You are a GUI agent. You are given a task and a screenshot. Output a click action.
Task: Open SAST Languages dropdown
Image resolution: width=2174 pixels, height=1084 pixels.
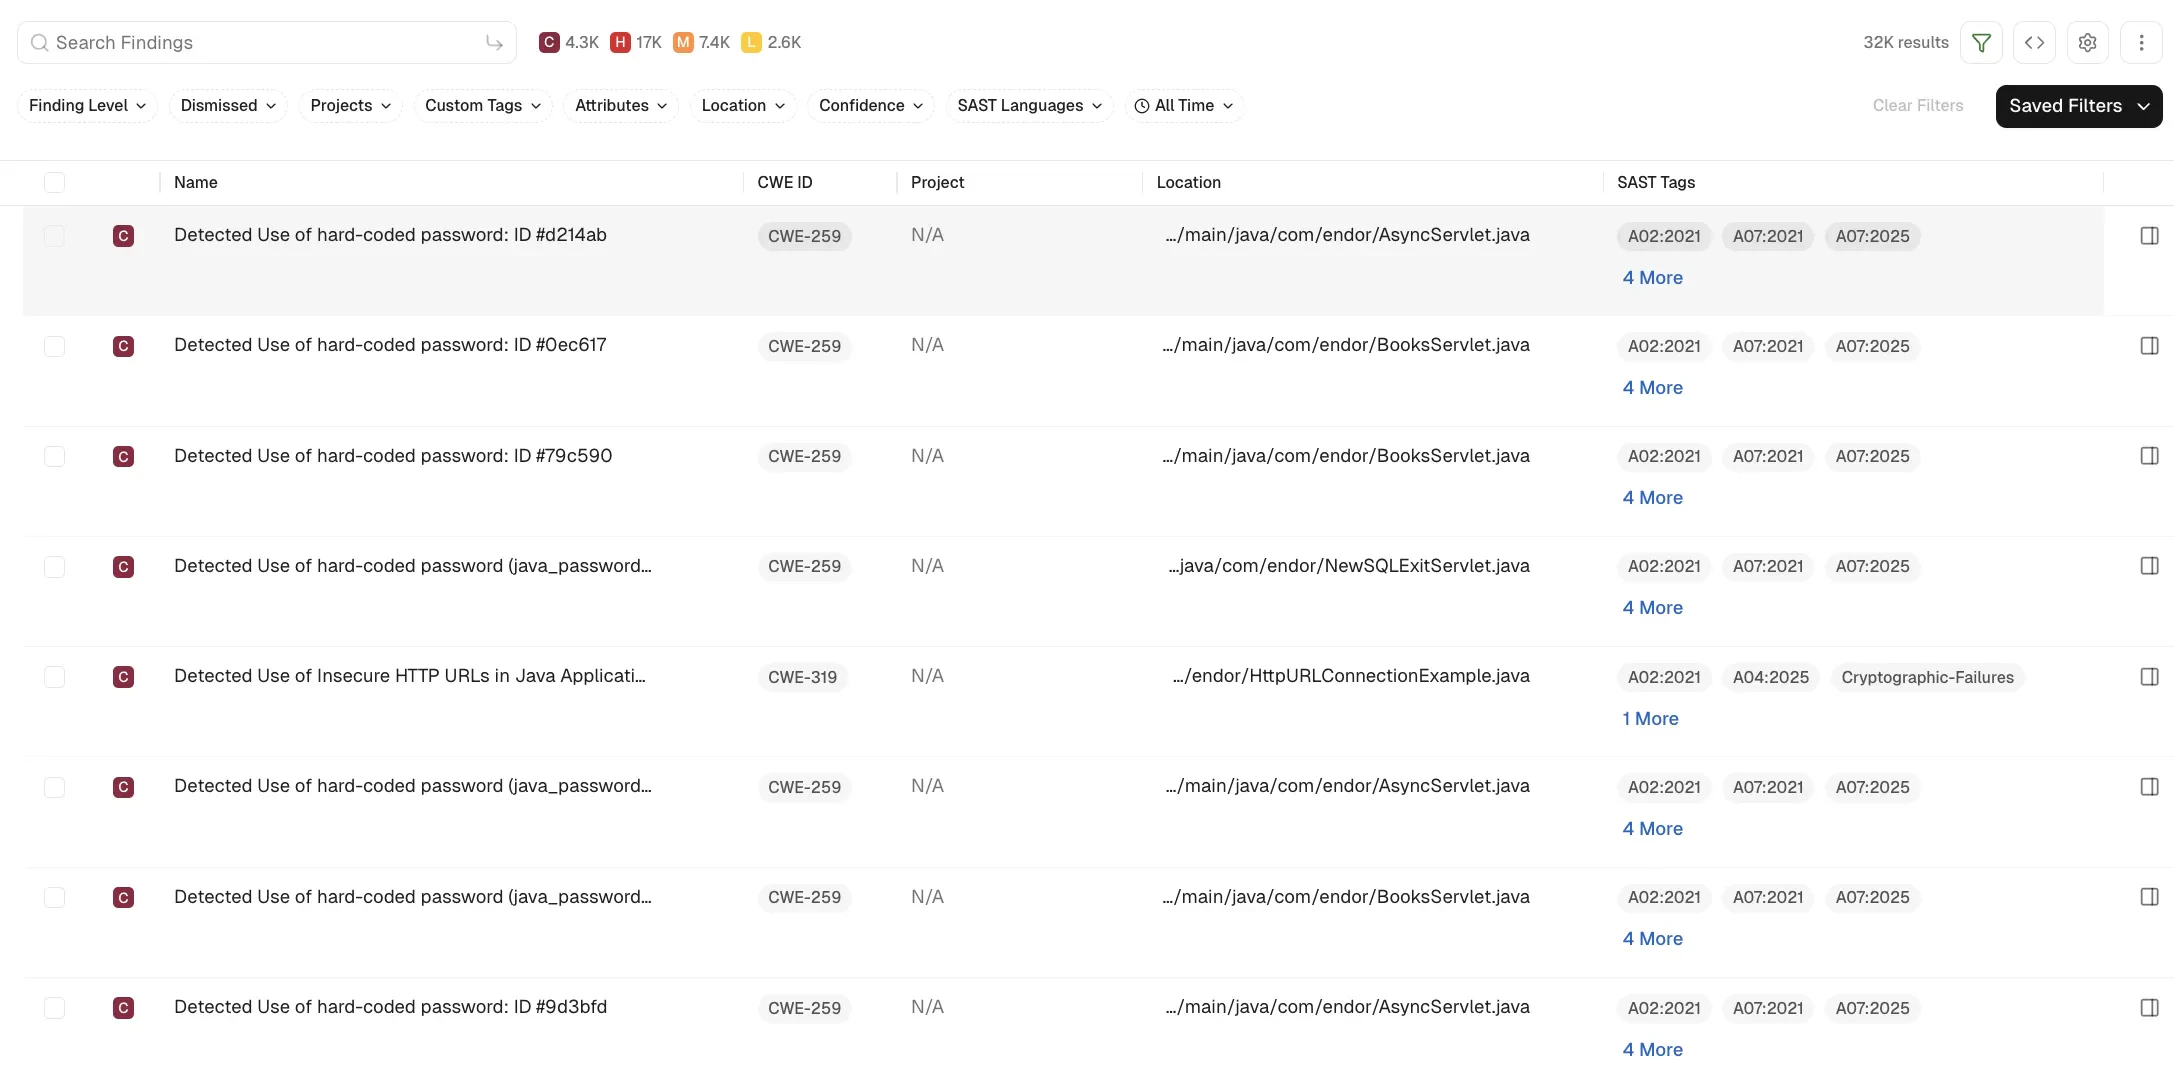(1030, 105)
